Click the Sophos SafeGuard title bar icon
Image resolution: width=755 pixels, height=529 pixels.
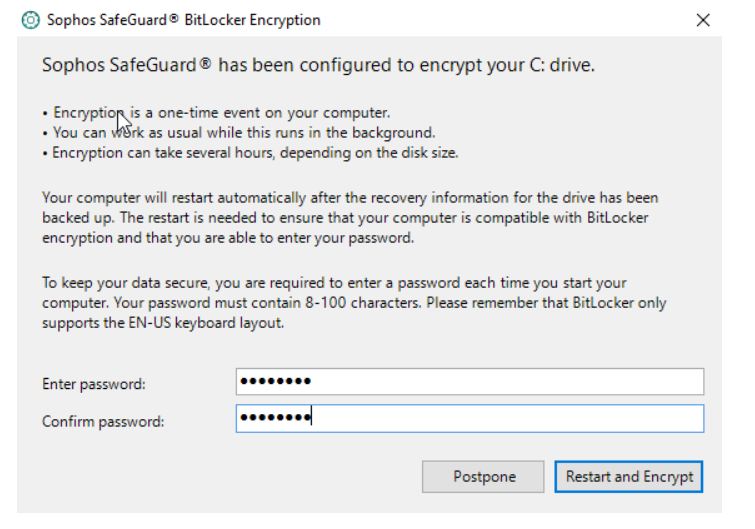[30, 20]
